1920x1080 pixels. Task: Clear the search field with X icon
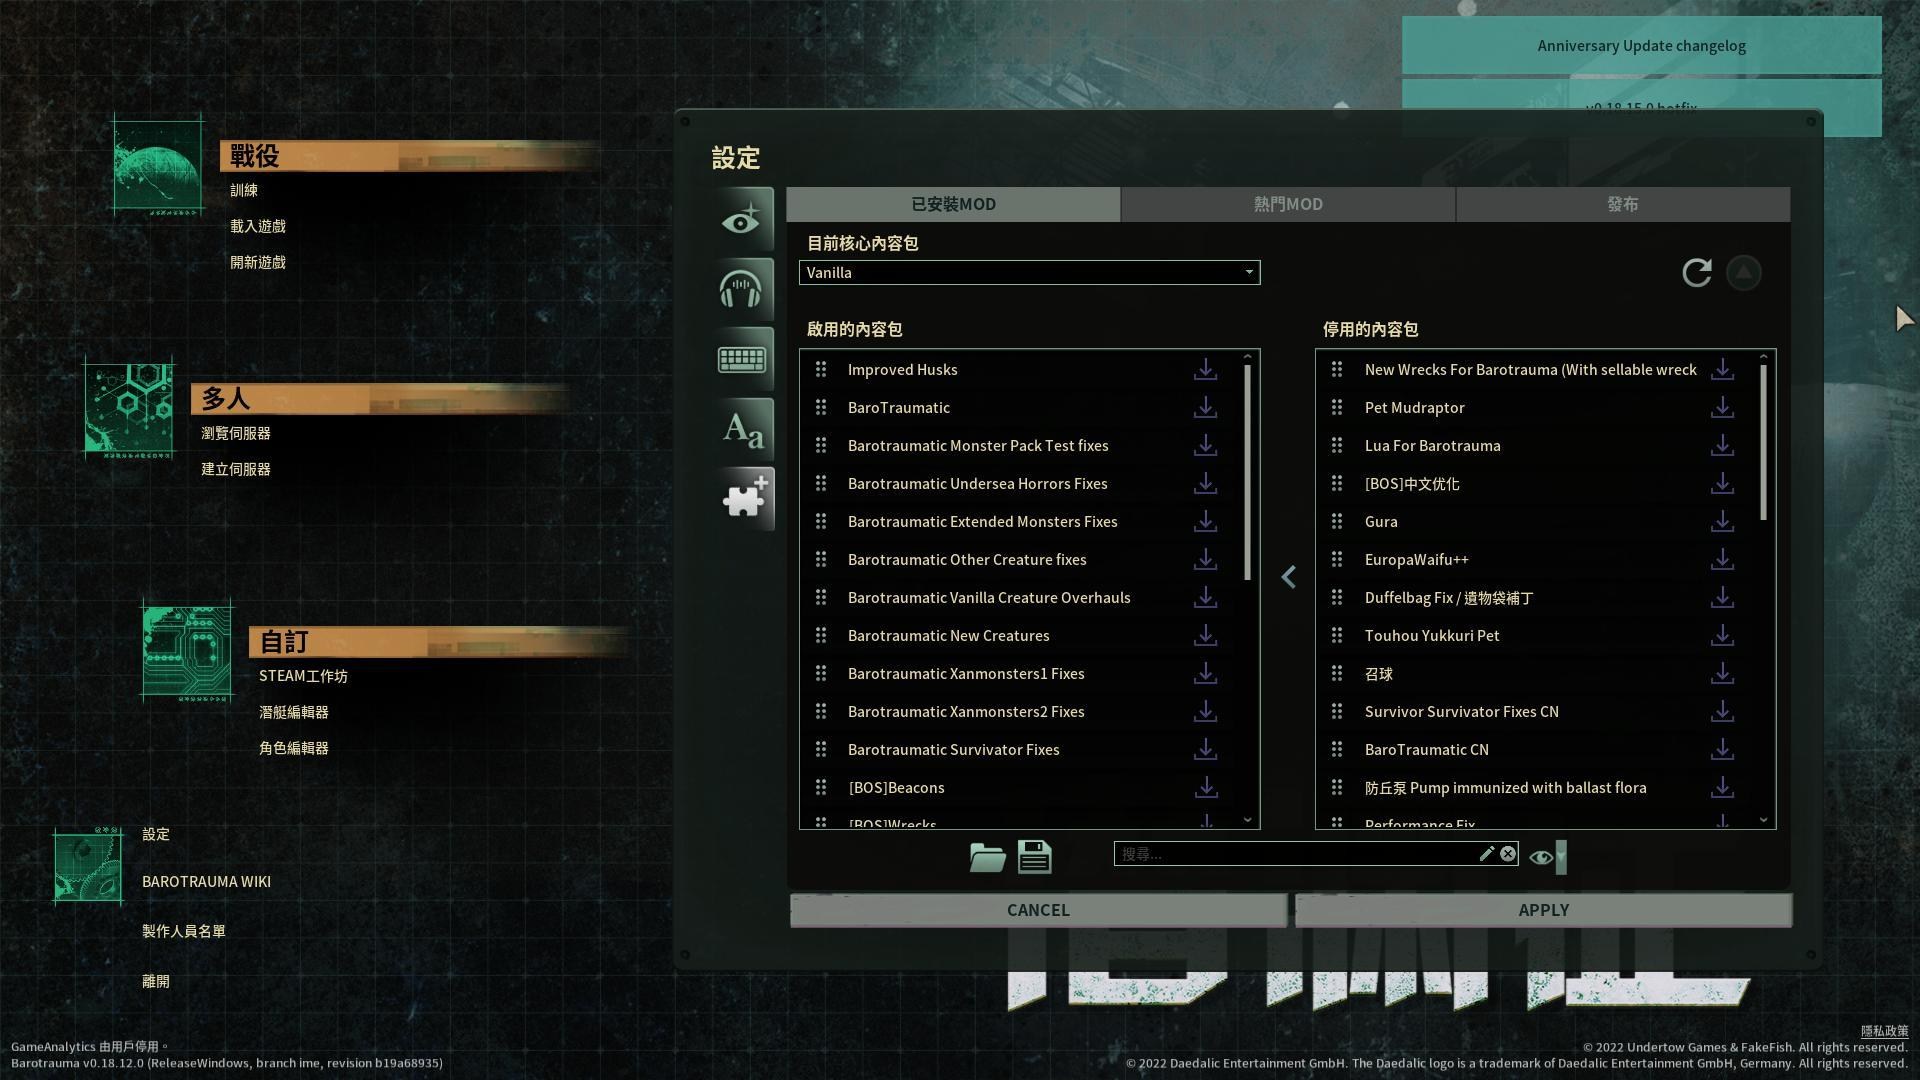pos(1508,854)
